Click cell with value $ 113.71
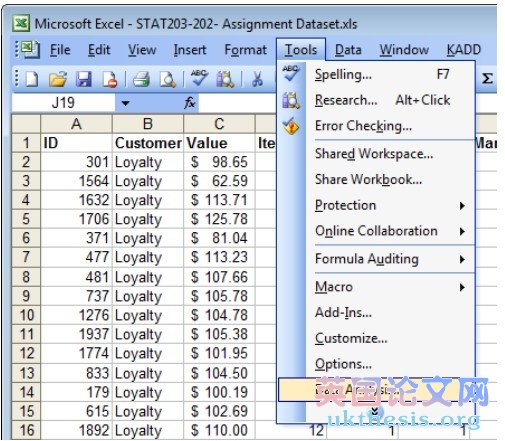The width and height of the screenshot is (505, 441). [x=219, y=200]
